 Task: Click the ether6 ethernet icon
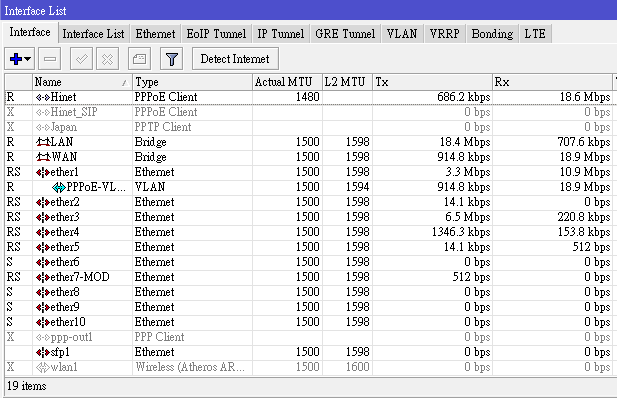(x=43, y=262)
